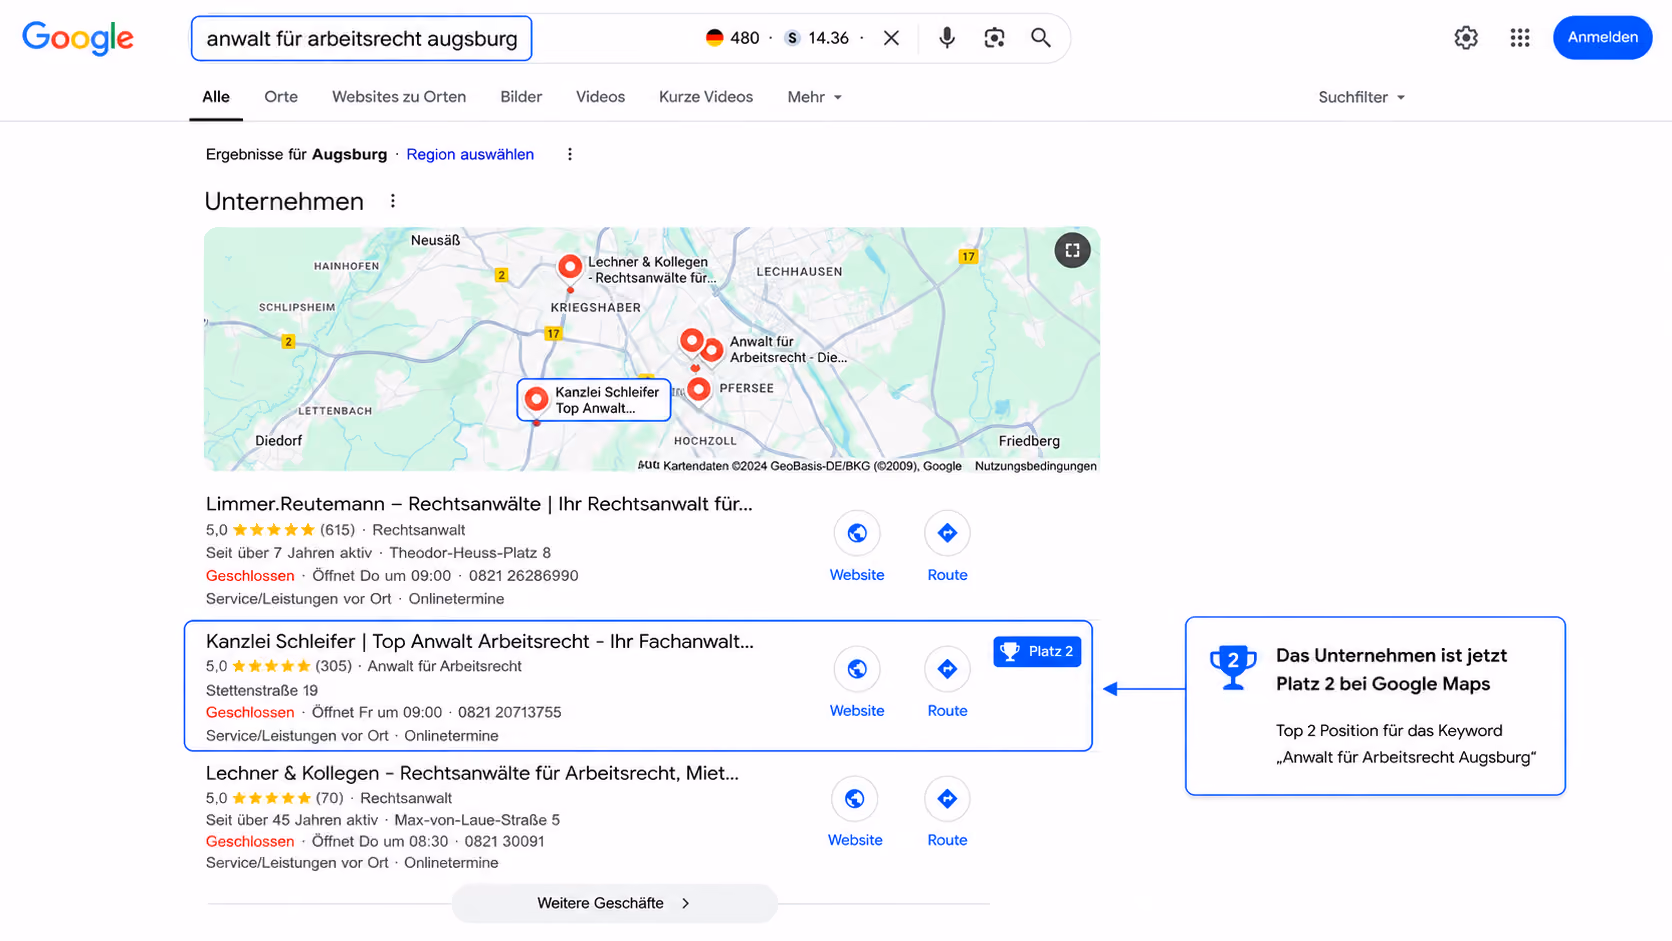This screenshot has width=1672, height=941.
Task: Open location results three-dot menu
Action: pos(570,154)
